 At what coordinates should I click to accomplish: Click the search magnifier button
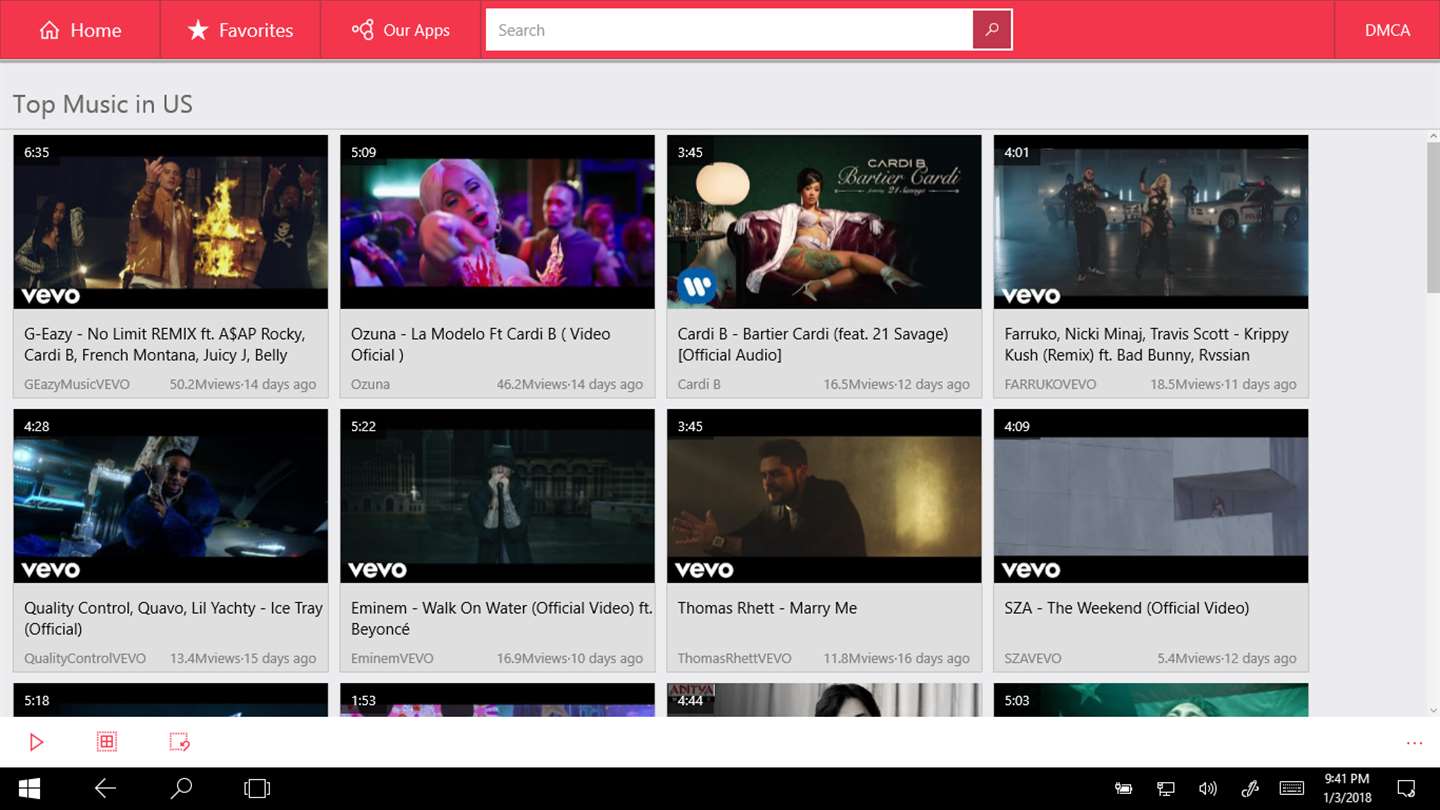click(992, 30)
